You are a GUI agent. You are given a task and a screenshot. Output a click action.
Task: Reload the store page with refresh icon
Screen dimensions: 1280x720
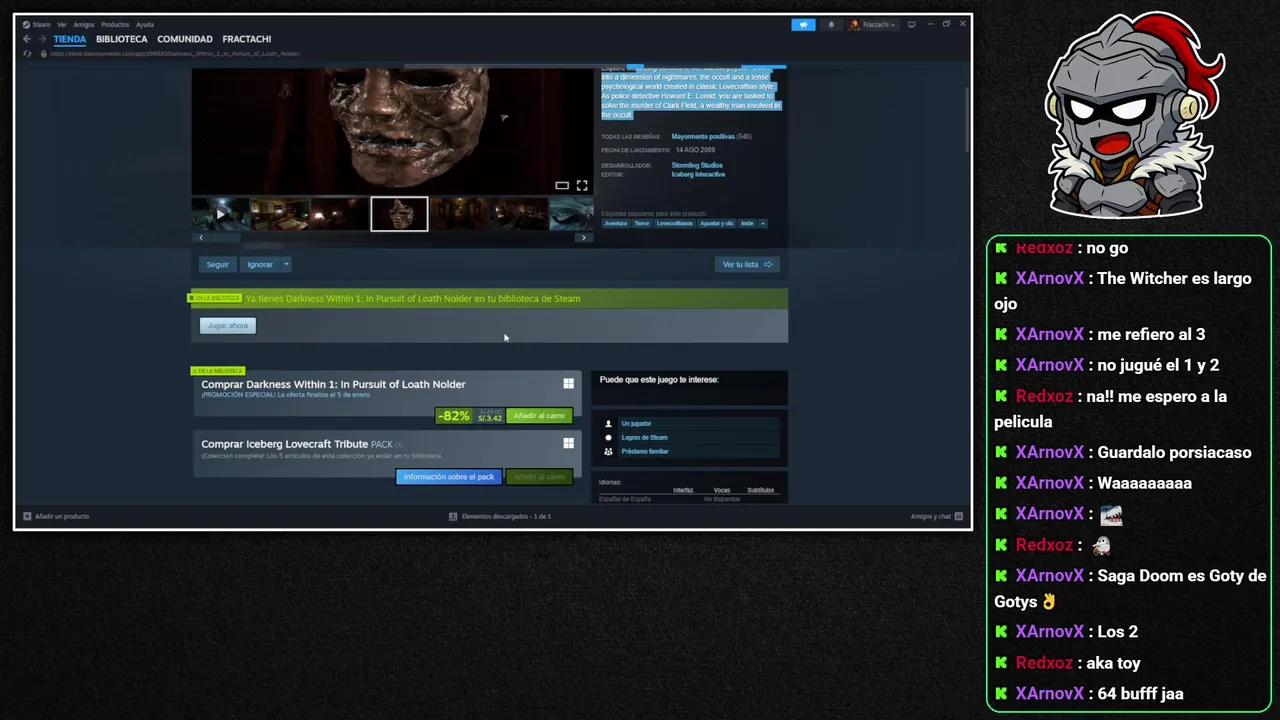point(27,53)
